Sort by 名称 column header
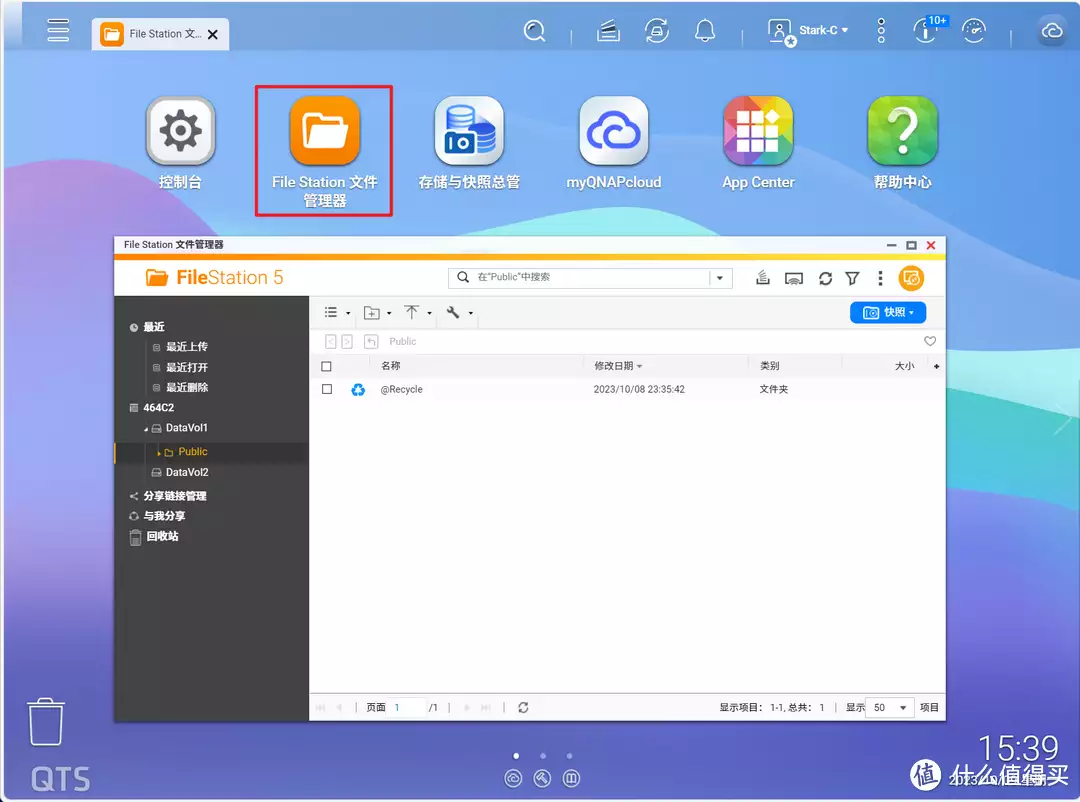 [391, 366]
